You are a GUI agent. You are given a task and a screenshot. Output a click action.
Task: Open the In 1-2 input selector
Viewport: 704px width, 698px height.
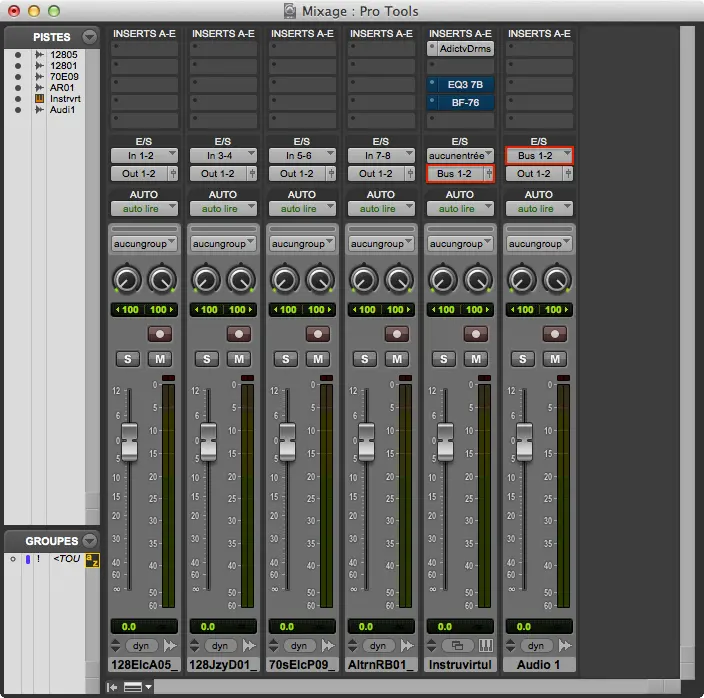coord(144,155)
